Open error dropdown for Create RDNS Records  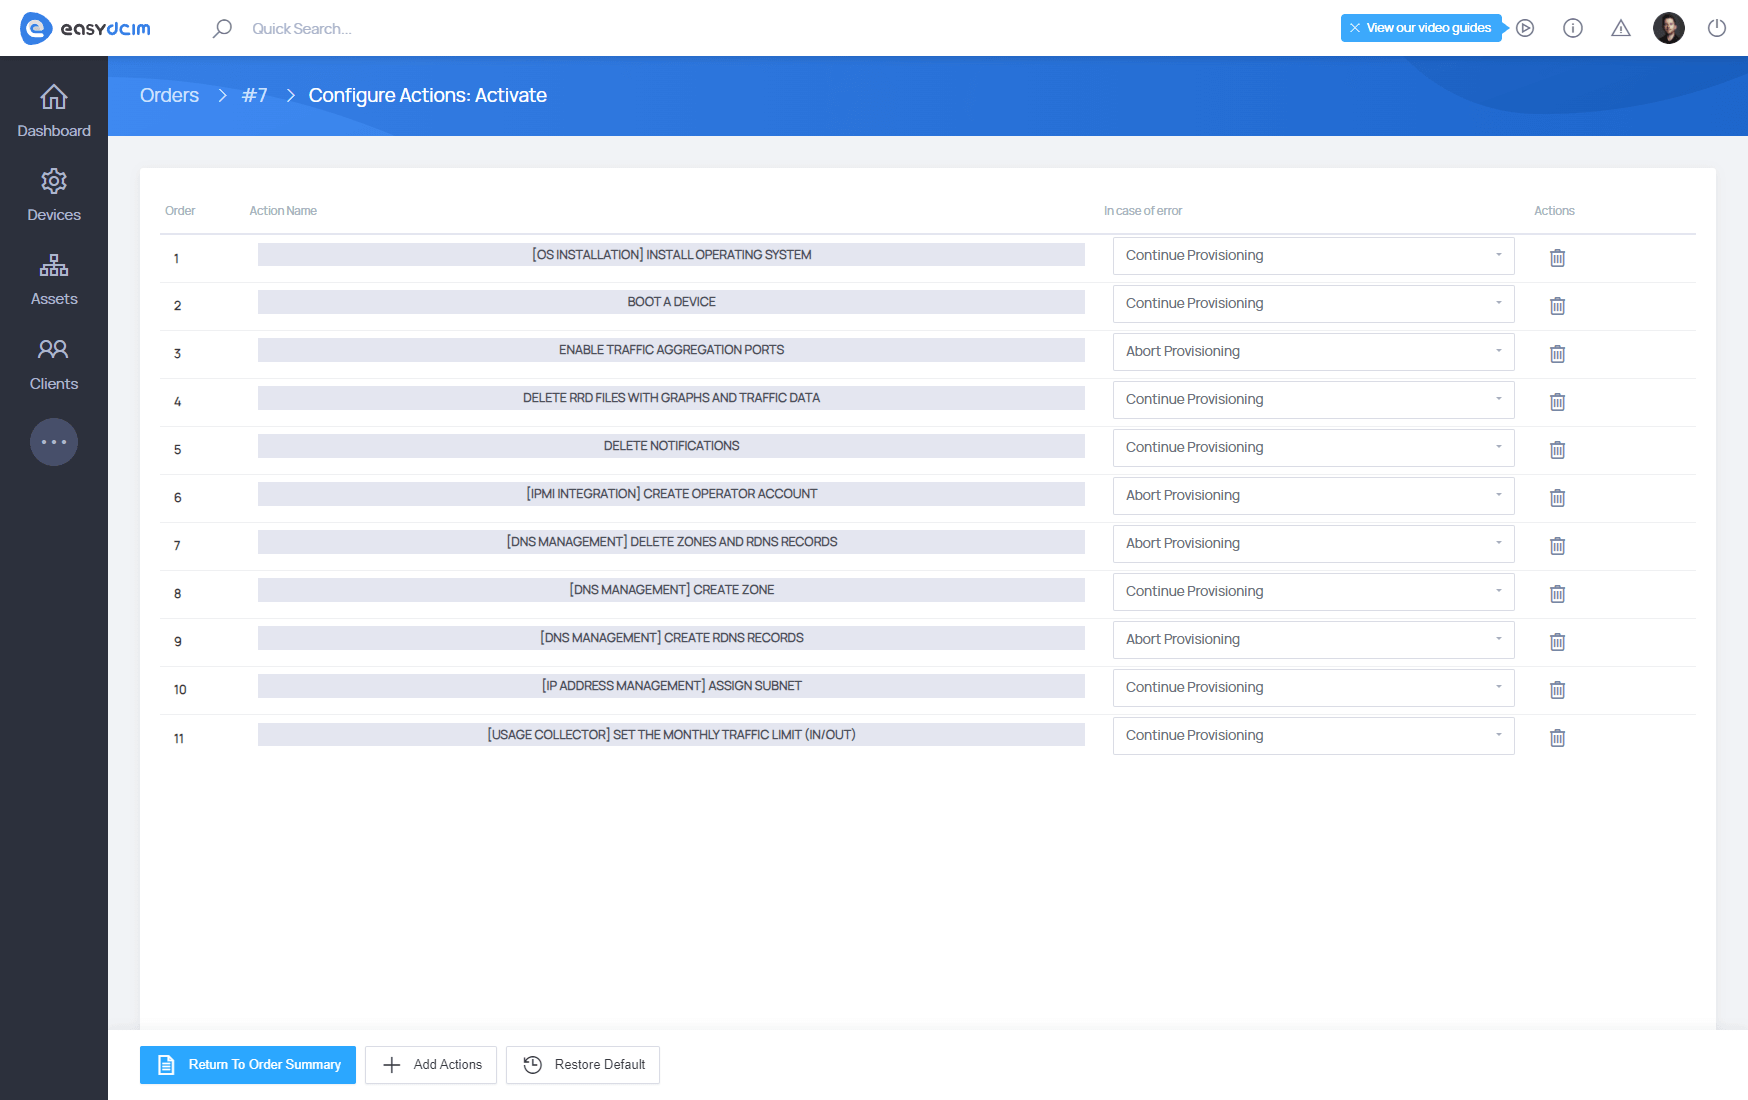tap(1312, 640)
